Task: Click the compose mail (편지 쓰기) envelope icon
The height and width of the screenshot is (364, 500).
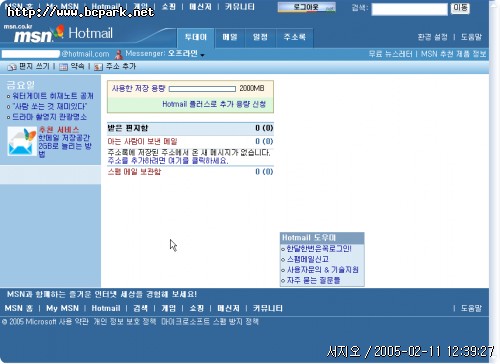Action: click(12, 67)
